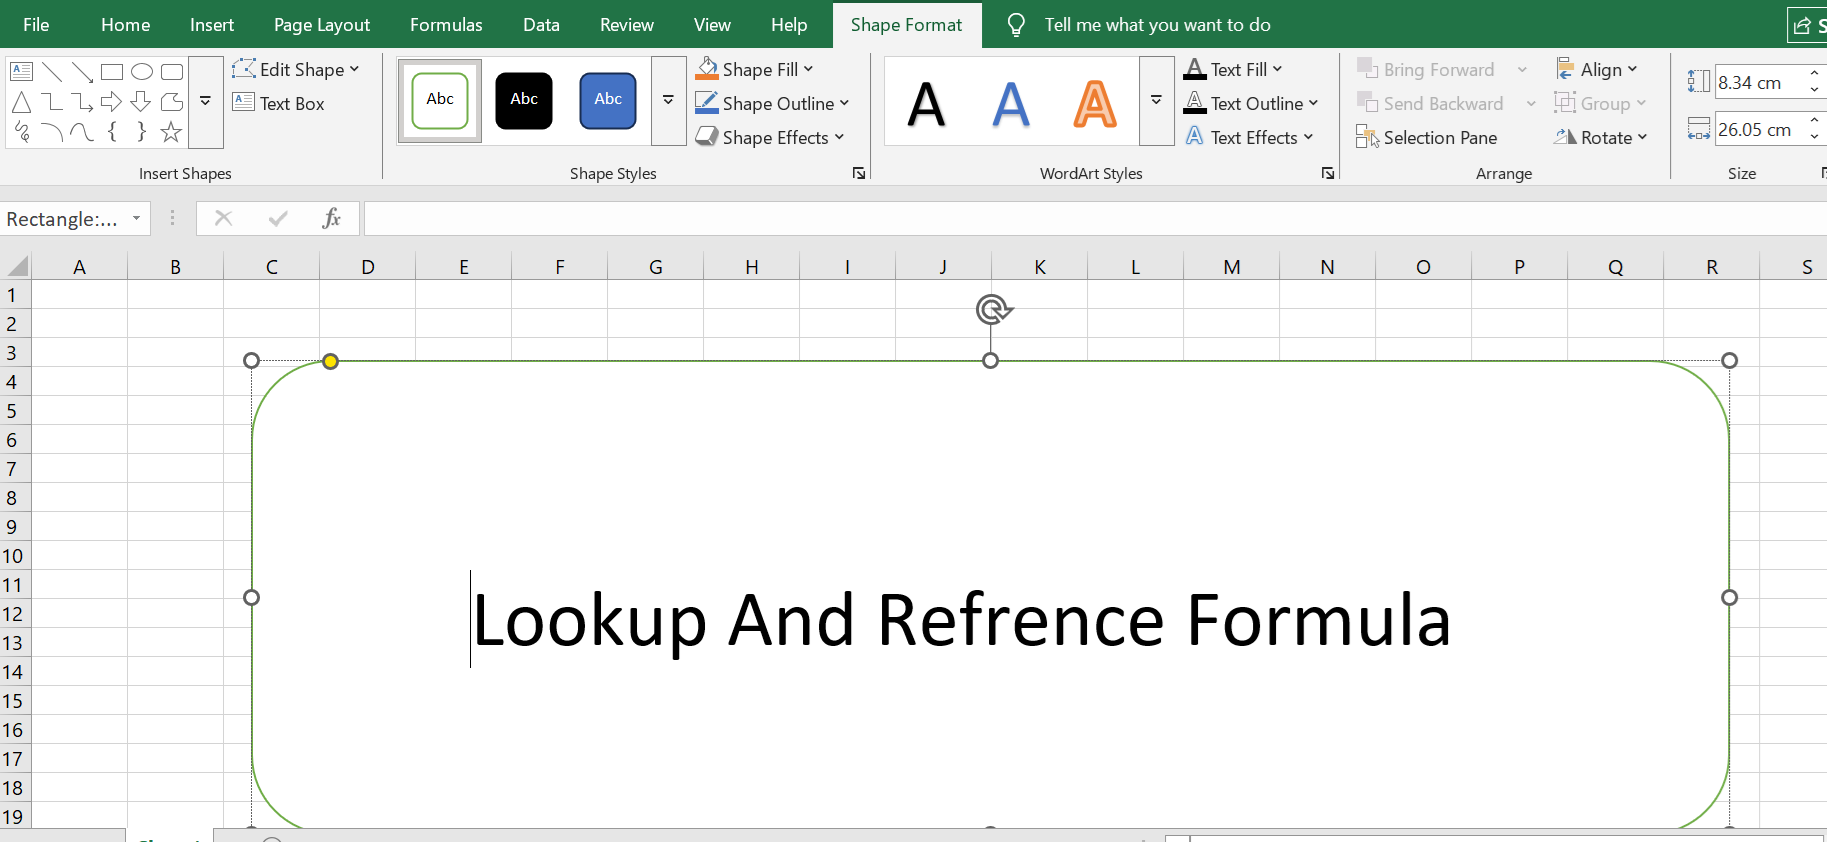Select the oval shape in Insert Shapes
This screenshot has height=842, width=1827.
[x=142, y=72]
